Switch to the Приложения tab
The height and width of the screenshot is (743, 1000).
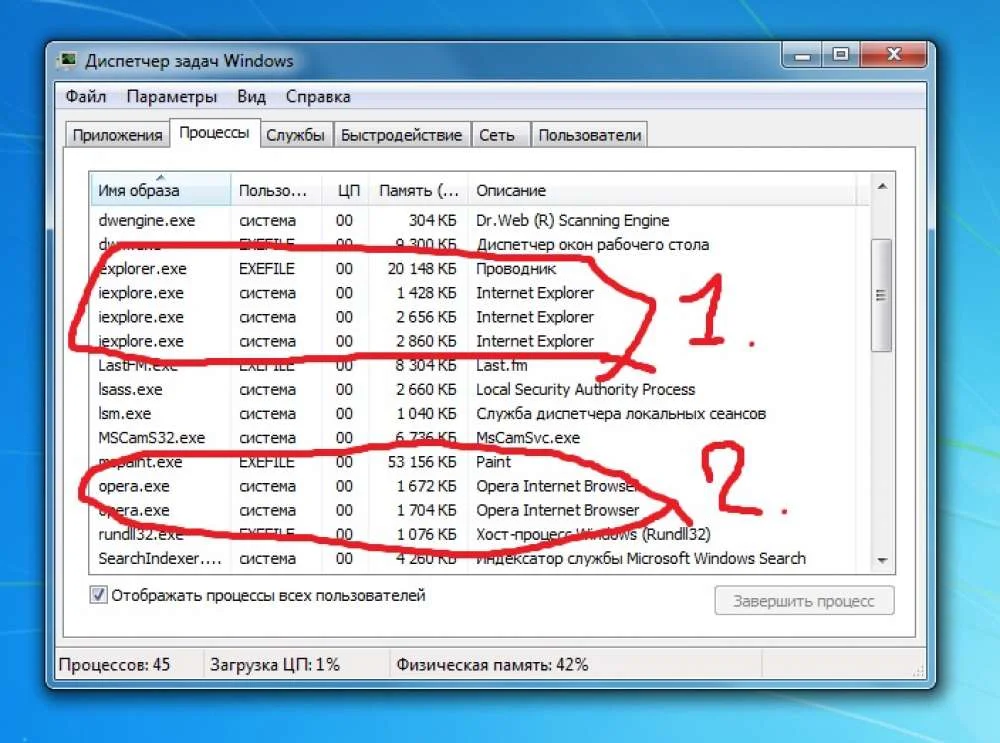117,135
